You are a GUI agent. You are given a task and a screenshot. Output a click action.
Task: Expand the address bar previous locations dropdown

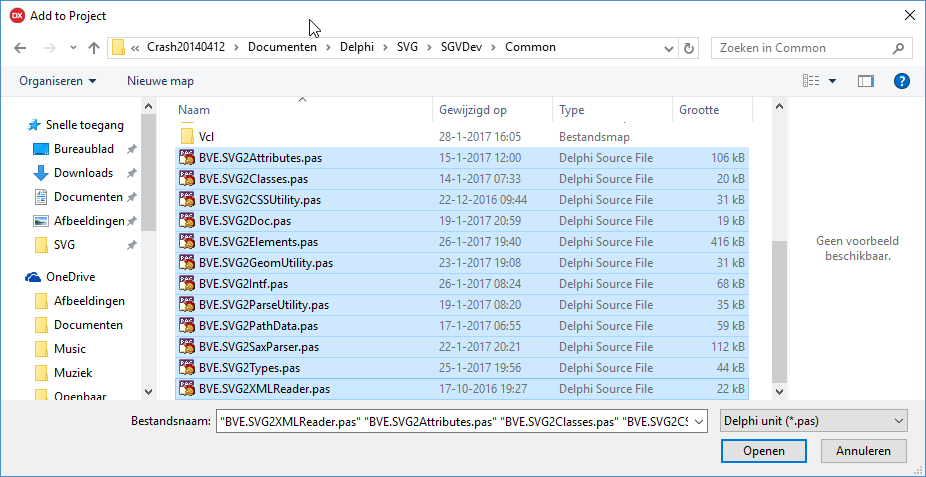pyautogui.click(x=667, y=48)
